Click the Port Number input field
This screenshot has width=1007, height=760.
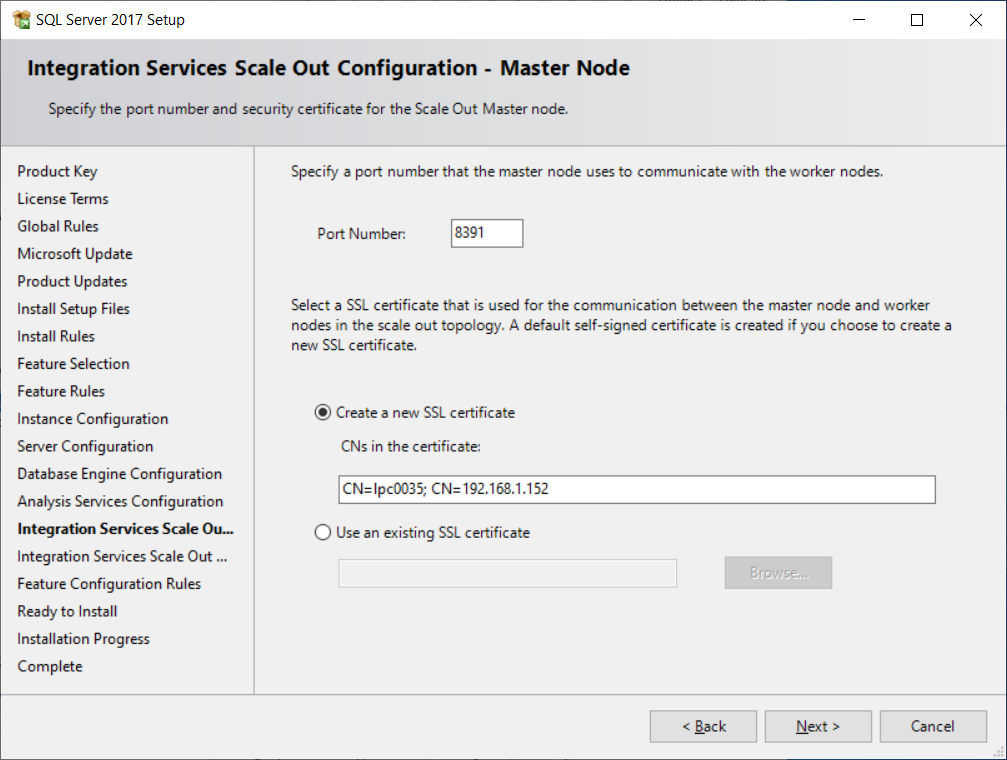pos(487,233)
